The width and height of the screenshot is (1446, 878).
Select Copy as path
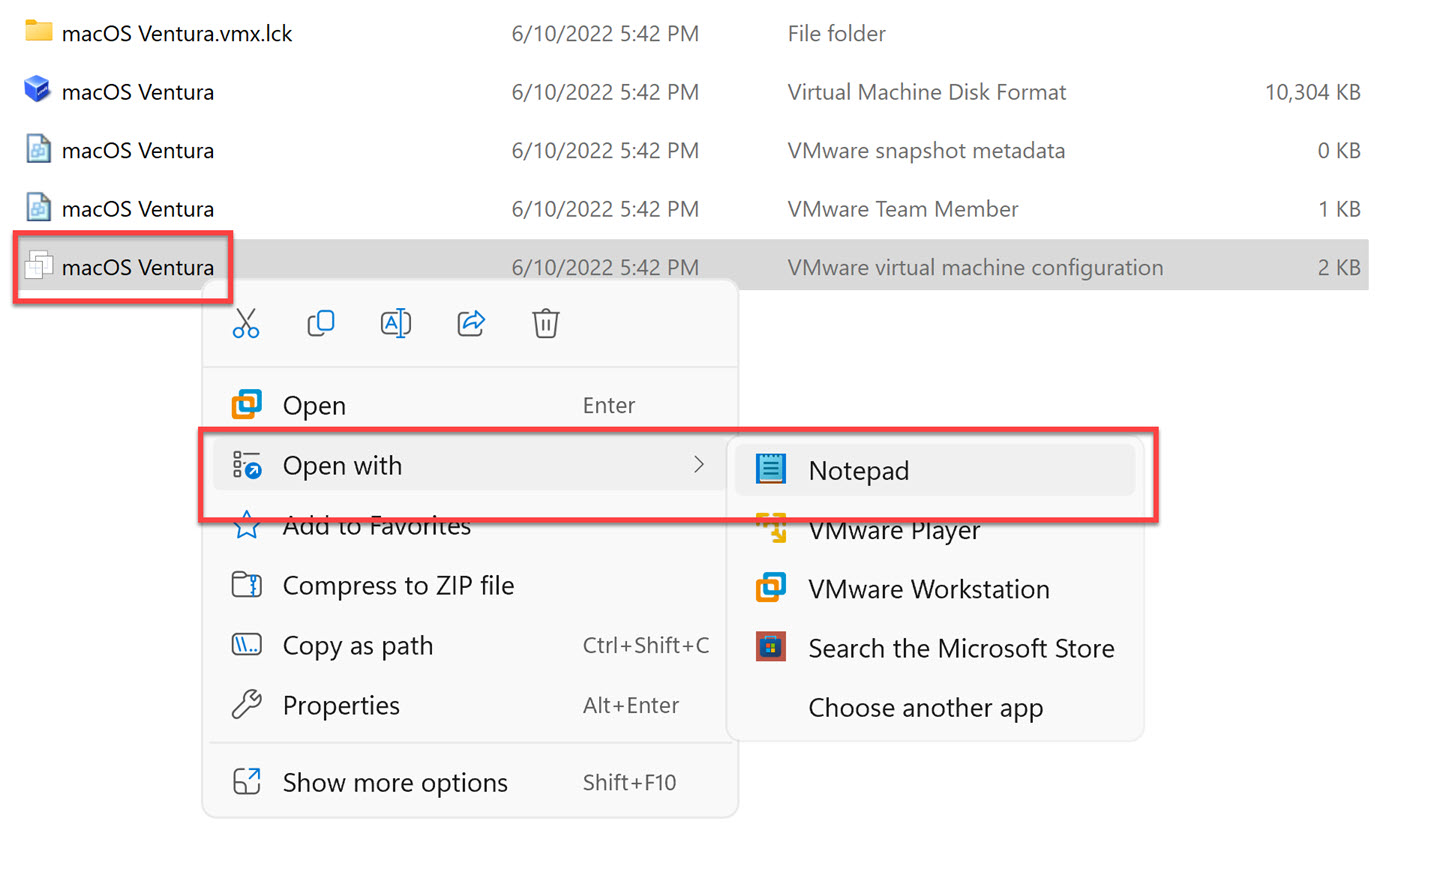pos(357,645)
